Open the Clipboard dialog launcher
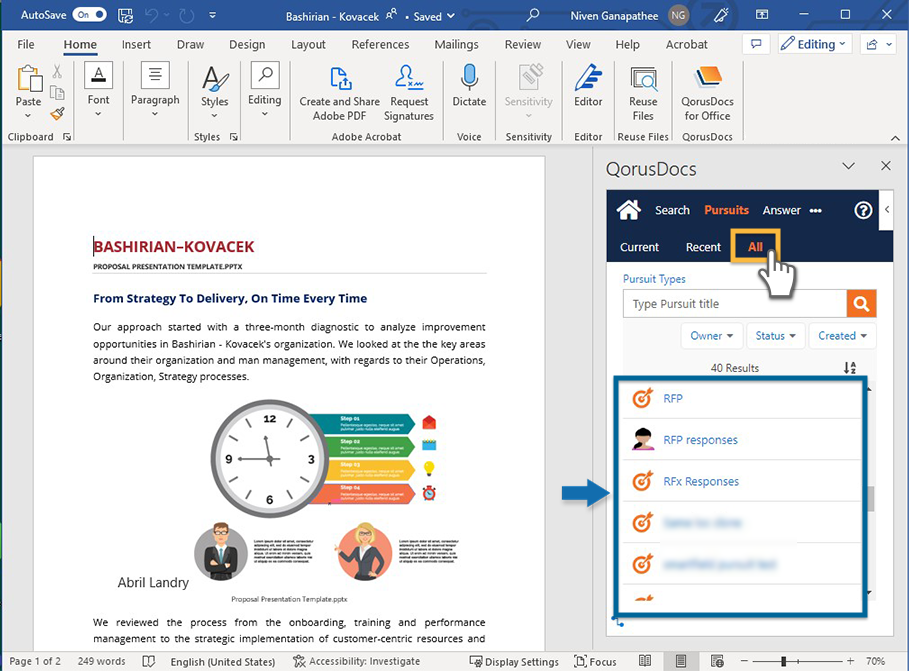 click(67, 137)
